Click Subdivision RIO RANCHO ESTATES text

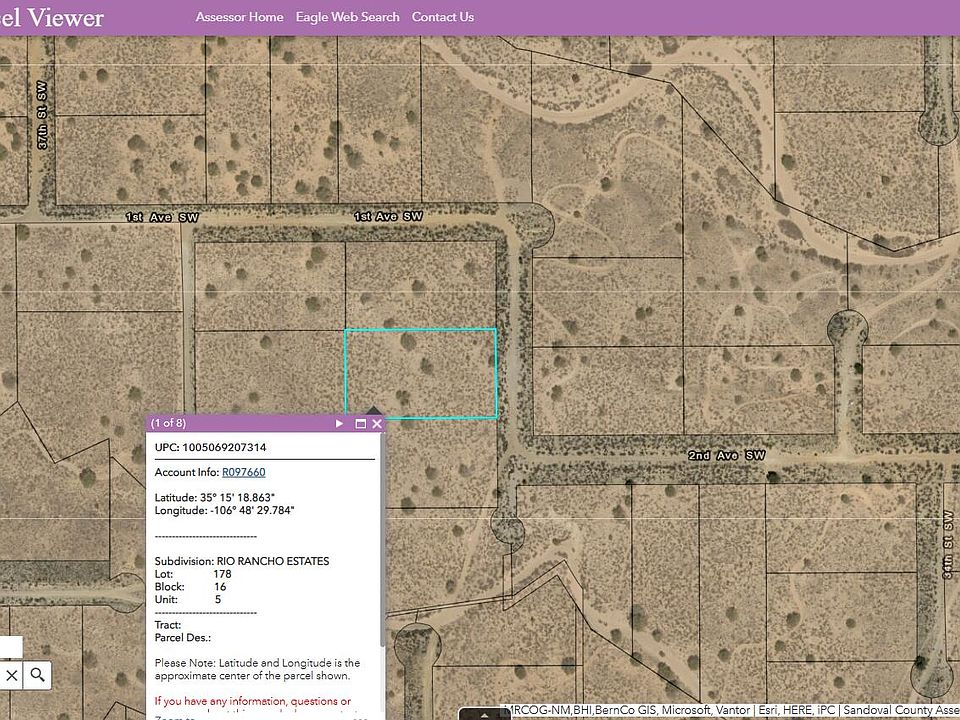point(242,561)
